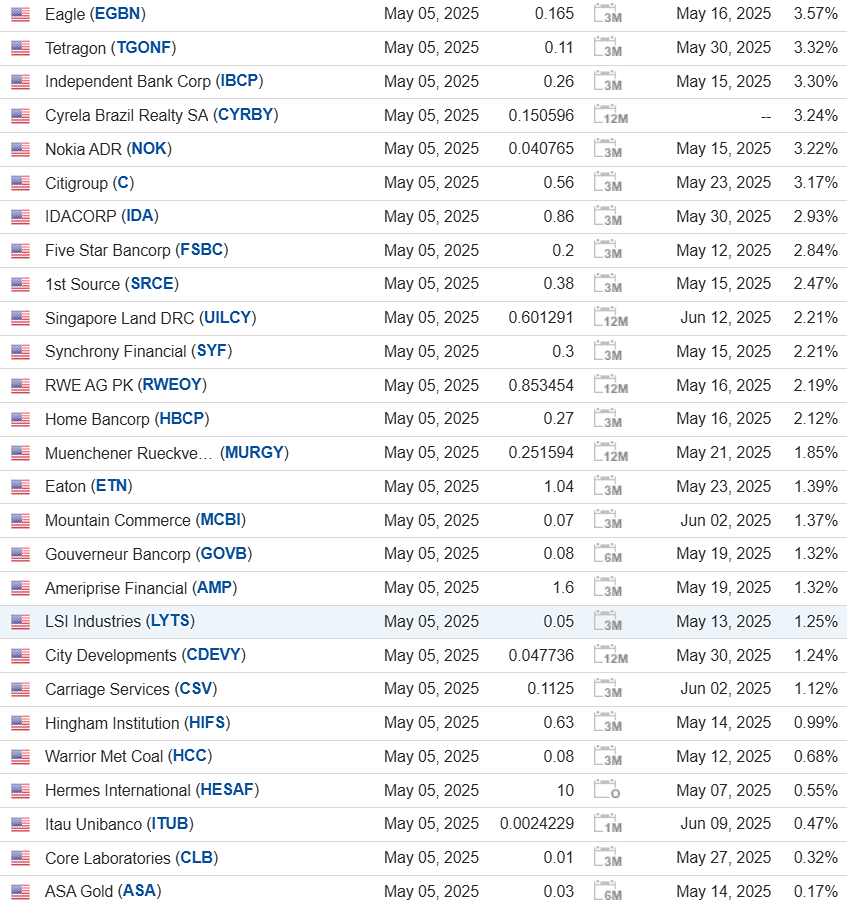Image resolution: width=847 pixels, height=907 pixels.
Task: Click the 12M frequency icon for RWE AG PK
Action: pyautogui.click(x=610, y=386)
